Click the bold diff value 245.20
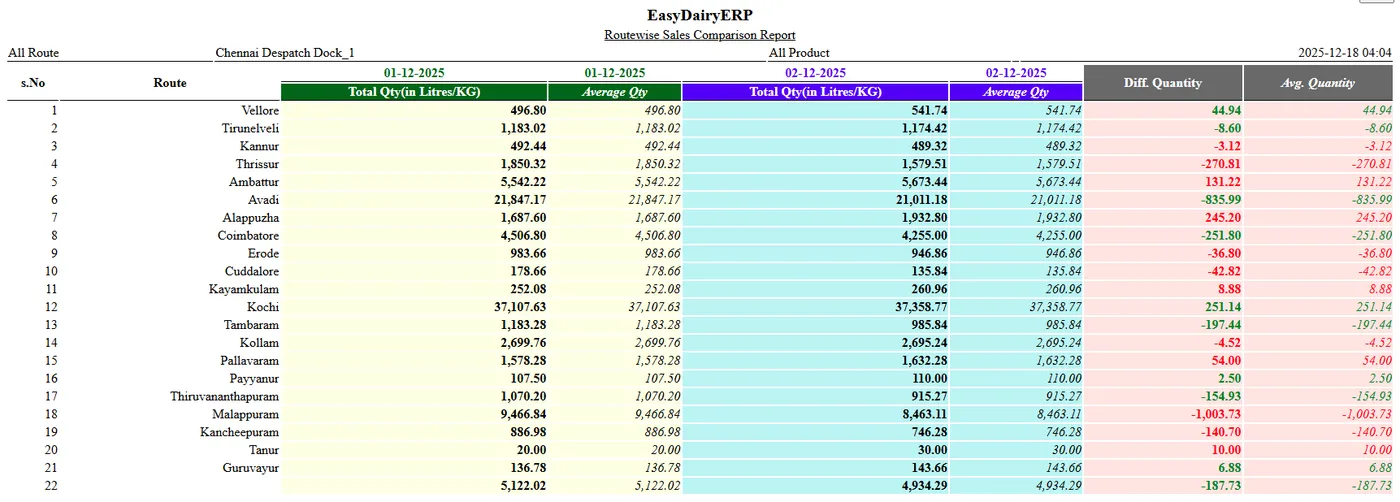 point(1223,217)
